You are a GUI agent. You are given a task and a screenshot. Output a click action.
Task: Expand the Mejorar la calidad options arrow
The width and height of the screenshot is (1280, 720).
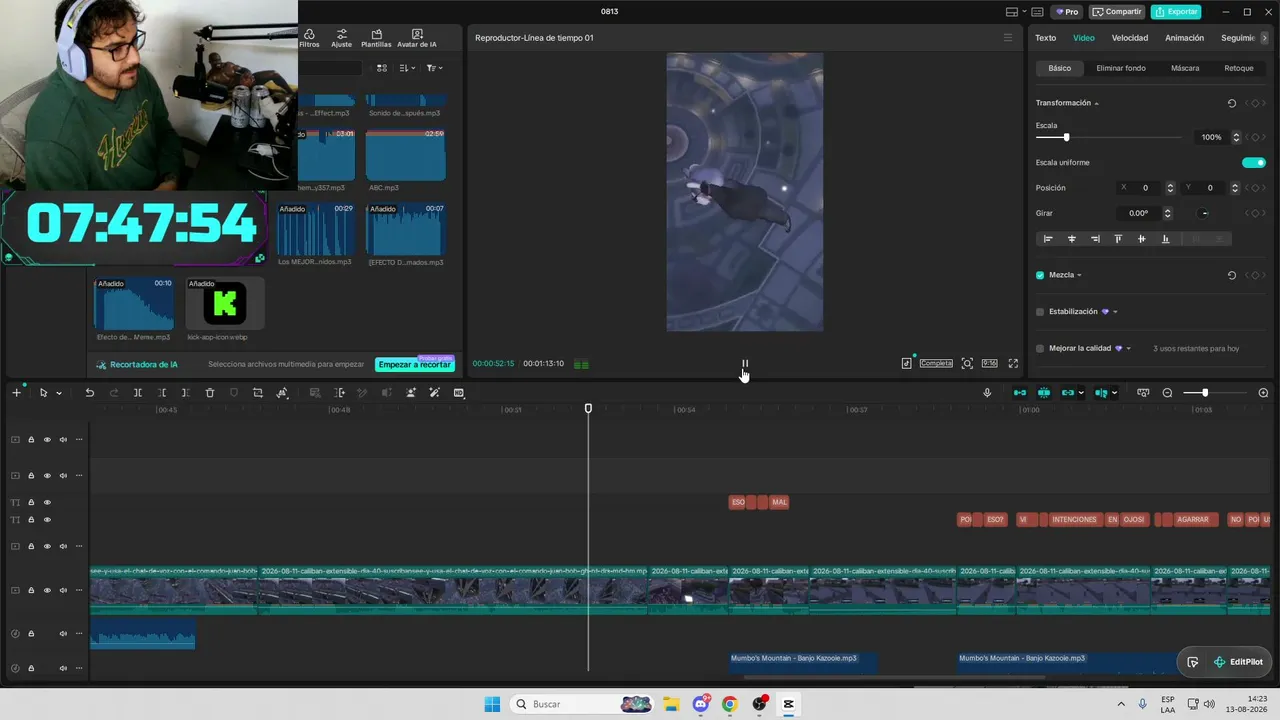[1129, 349]
